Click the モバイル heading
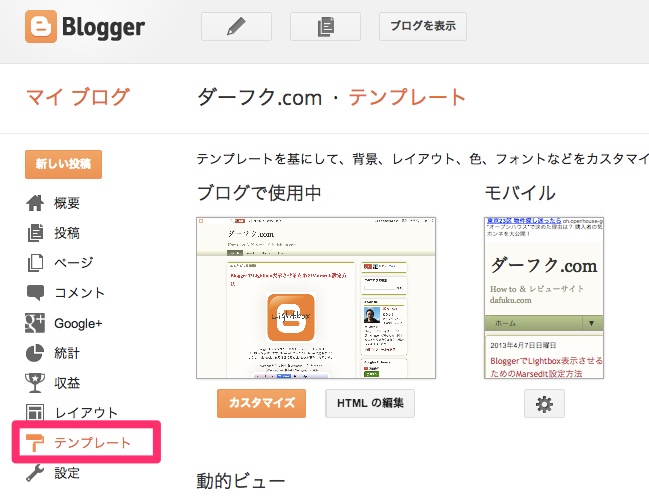Screen dimensions: 649x500 [520, 193]
